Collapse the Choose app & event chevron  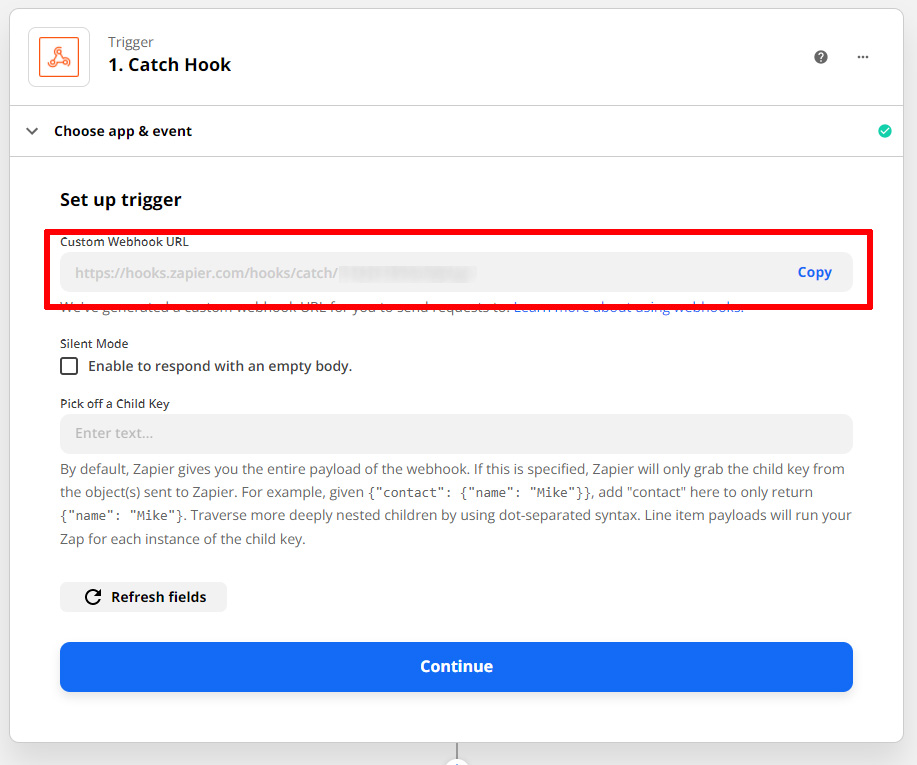(32, 131)
